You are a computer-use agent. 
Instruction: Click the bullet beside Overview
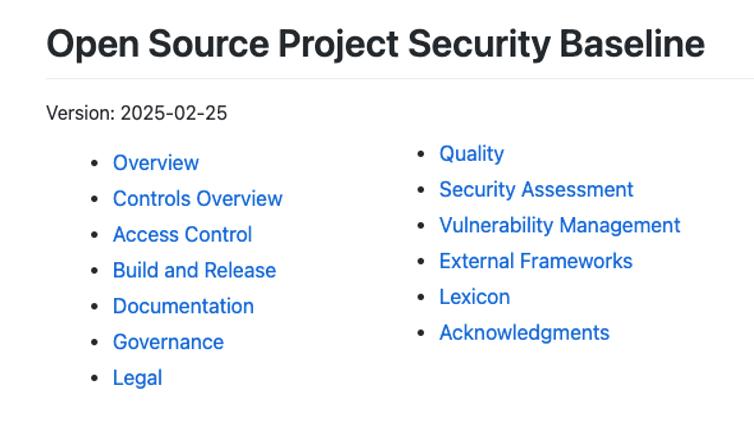coord(94,164)
